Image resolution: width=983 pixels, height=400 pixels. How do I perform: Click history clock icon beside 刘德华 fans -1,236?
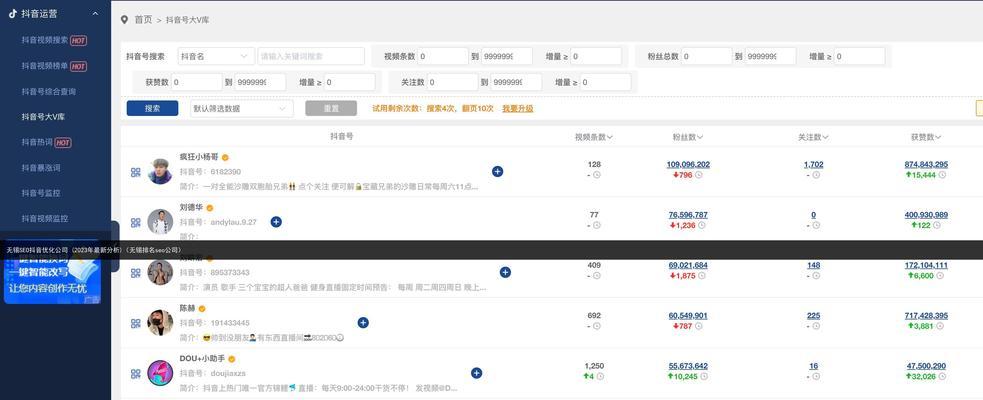click(x=702, y=225)
